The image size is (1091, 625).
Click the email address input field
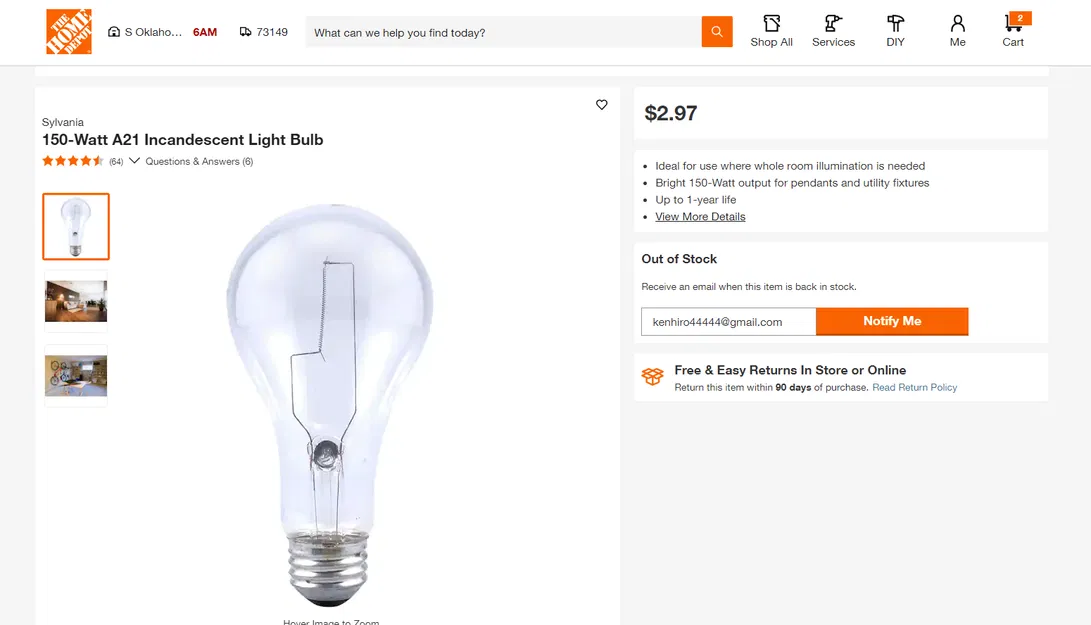pos(728,322)
